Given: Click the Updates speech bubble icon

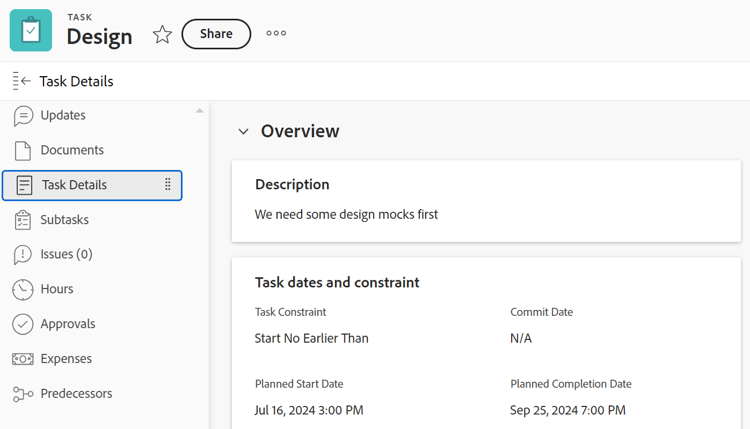Looking at the screenshot, I should coord(23,116).
